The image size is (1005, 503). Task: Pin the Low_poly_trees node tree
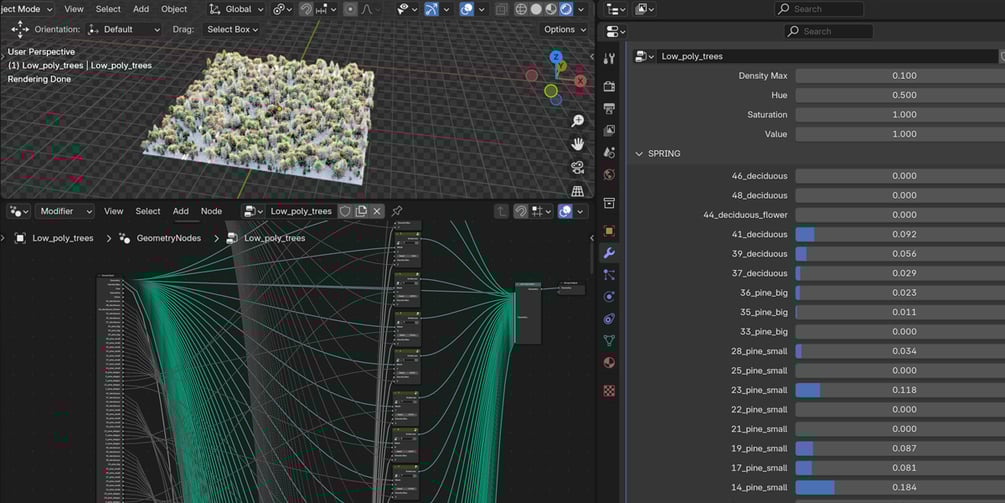point(397,211)
